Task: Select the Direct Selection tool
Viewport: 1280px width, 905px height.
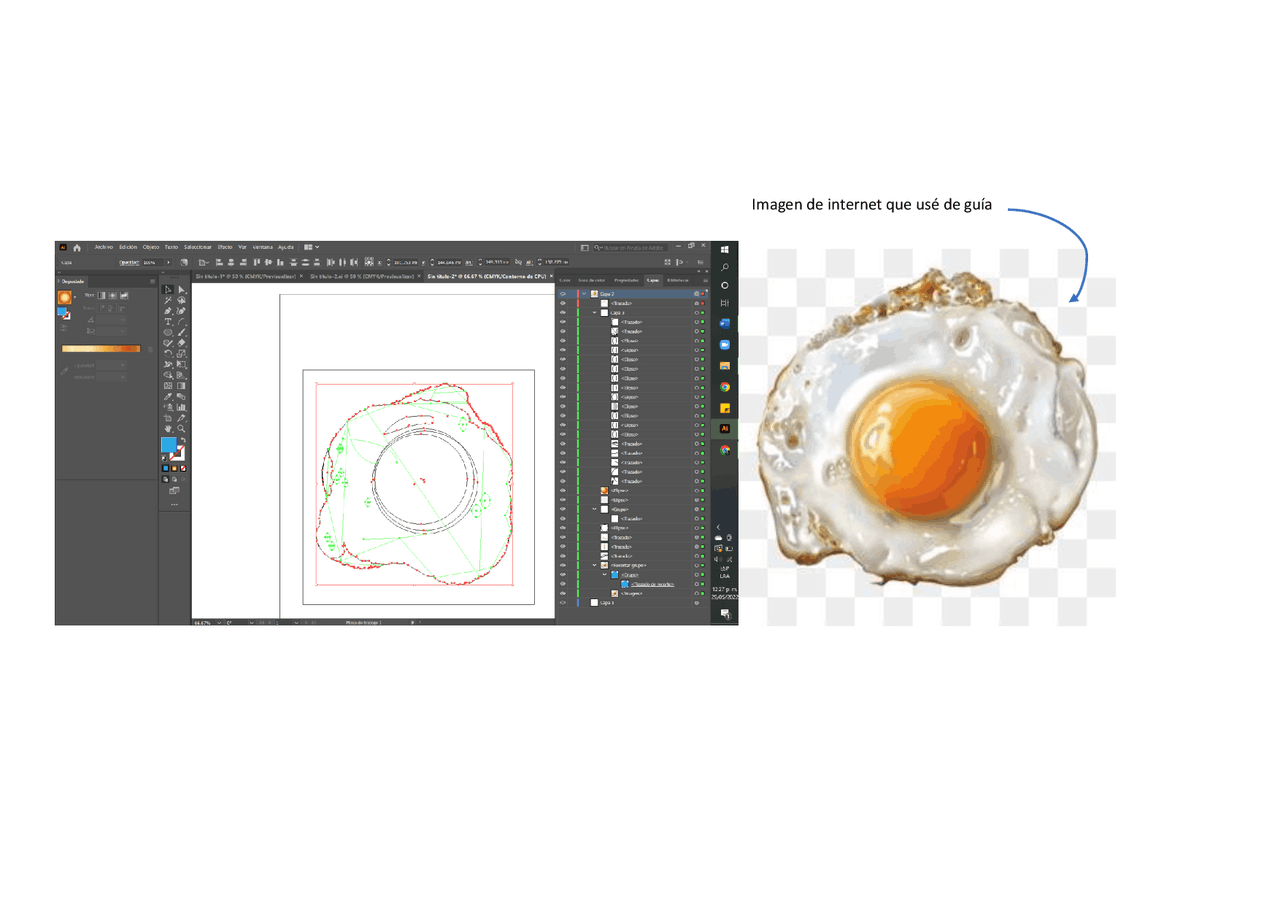Action: [x=181, y=290]
